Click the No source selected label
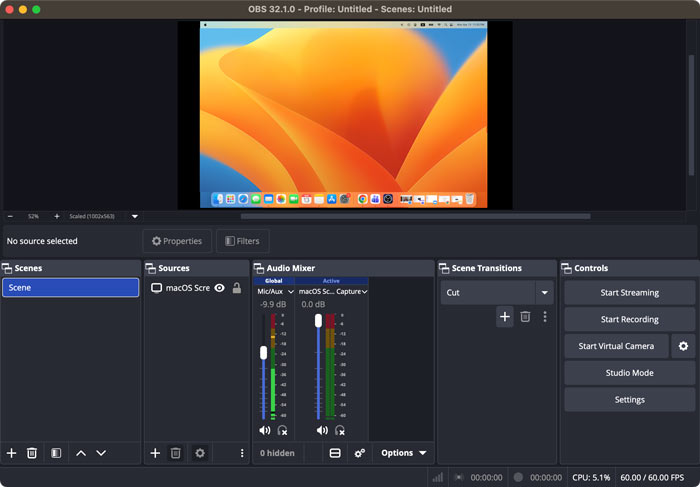 (x=42, y=241)
